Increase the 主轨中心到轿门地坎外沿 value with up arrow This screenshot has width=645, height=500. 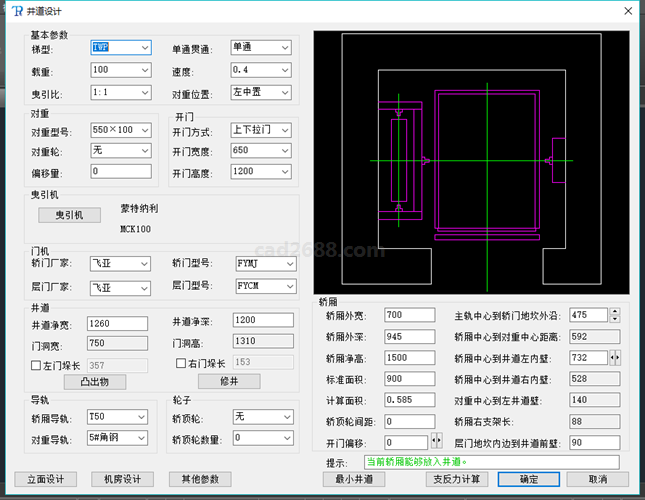614,311
